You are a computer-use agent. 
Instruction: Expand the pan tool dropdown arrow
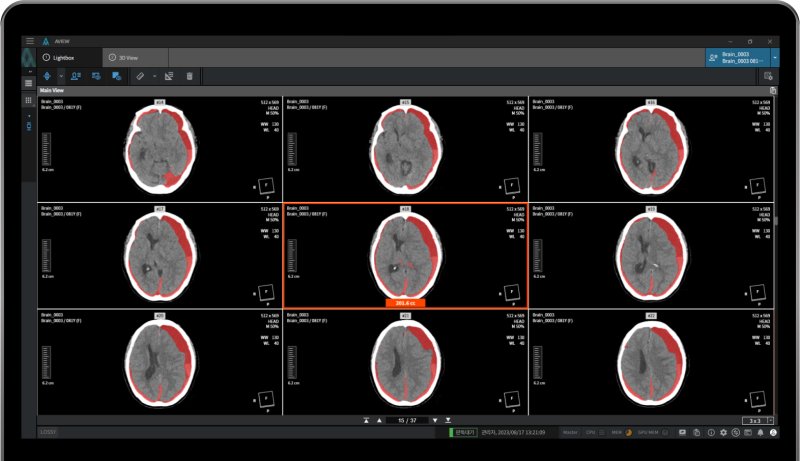coord(60,76)
